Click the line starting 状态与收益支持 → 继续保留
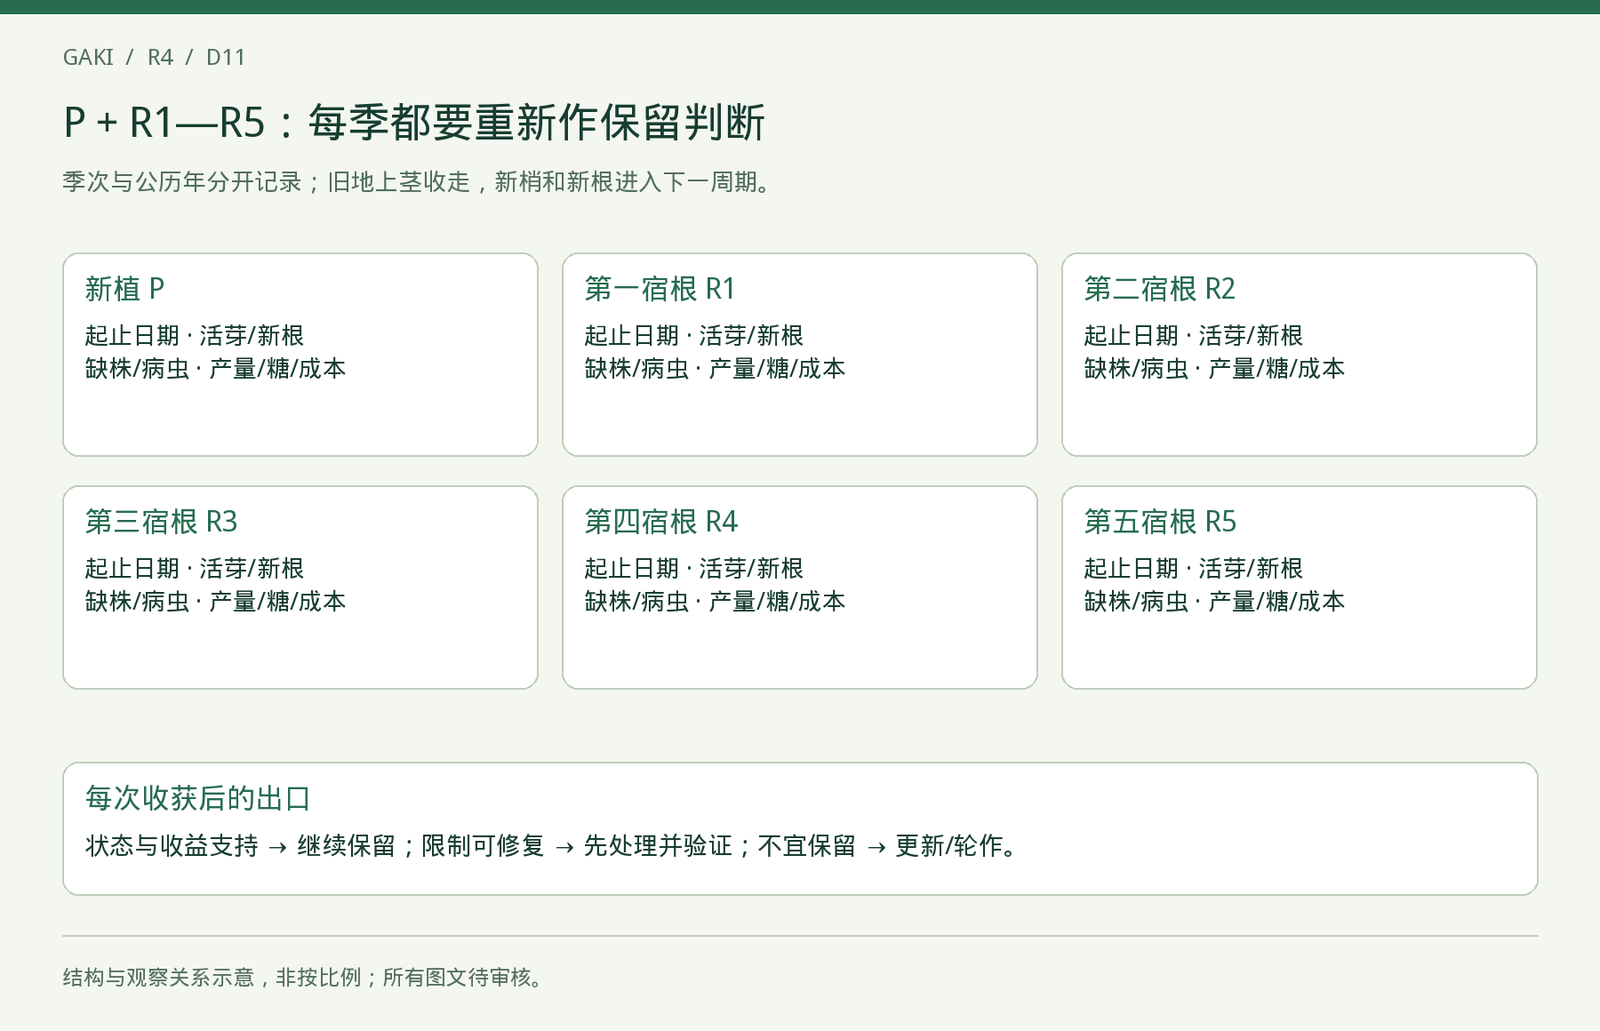The height and width of the screenshot is (1031, 1600). 553,846
